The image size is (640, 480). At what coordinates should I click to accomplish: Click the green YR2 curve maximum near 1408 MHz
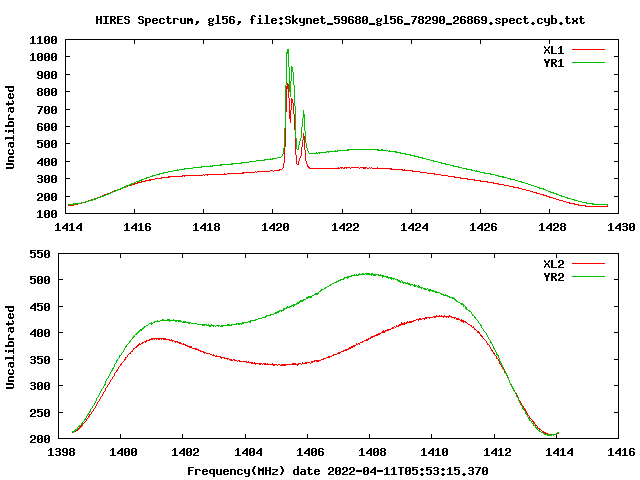(365, 274)
